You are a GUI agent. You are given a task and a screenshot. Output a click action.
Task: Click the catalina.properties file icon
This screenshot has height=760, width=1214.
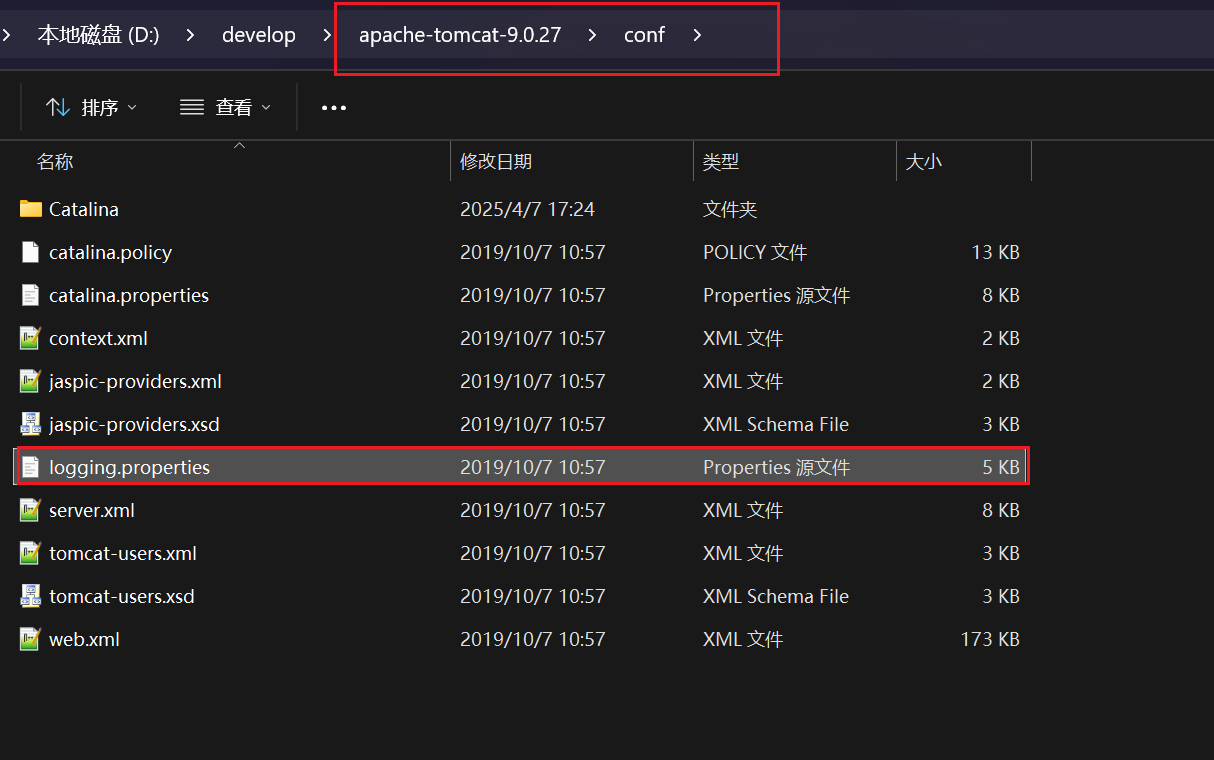[x=31, y=295]
